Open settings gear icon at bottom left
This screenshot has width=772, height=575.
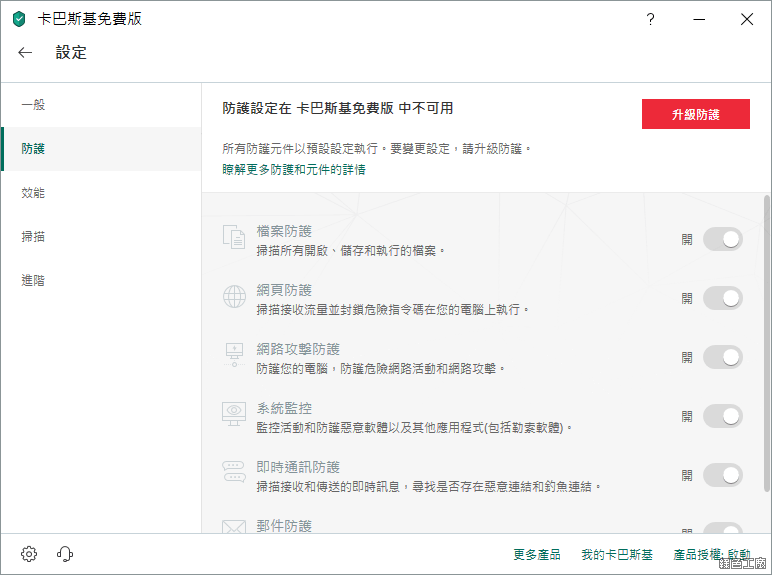pyautogui.click(x=29, y=554)
